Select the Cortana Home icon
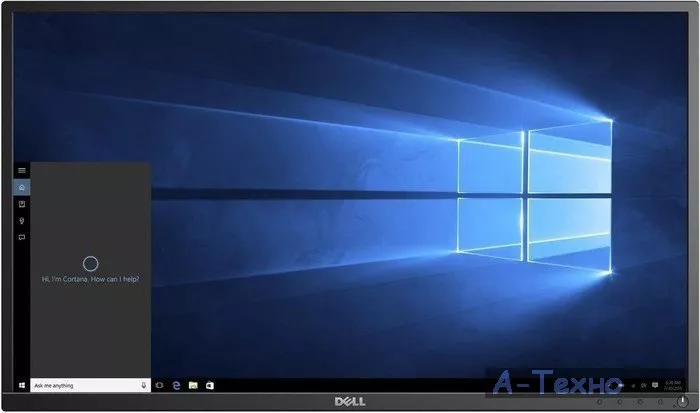 [x=22, y=187]
